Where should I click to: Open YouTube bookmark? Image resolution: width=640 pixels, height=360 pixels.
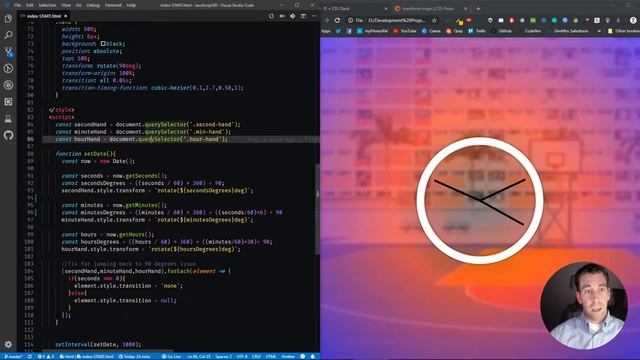coord(404,31)
